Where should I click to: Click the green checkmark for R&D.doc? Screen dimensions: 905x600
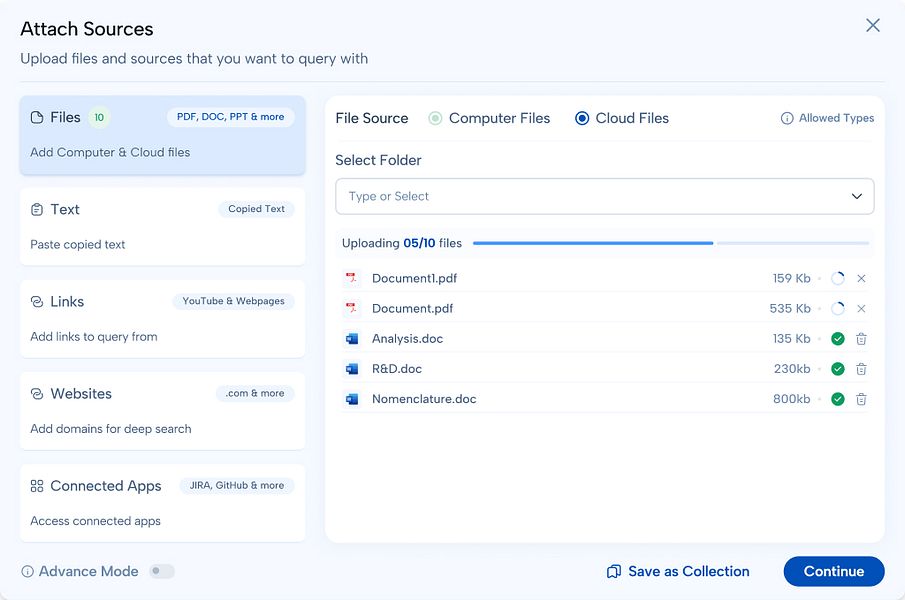coord(837,369)
